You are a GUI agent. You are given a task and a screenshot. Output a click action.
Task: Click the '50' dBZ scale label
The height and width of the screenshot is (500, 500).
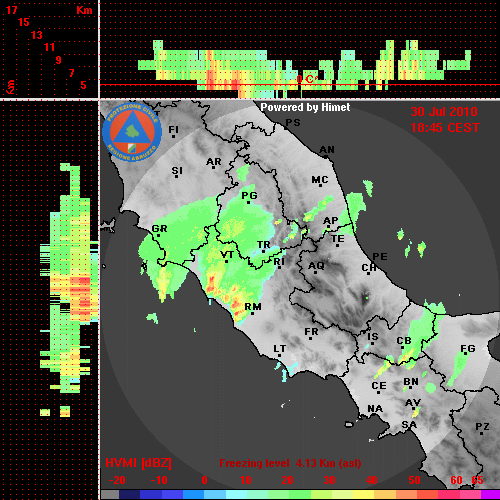(414, 480)
